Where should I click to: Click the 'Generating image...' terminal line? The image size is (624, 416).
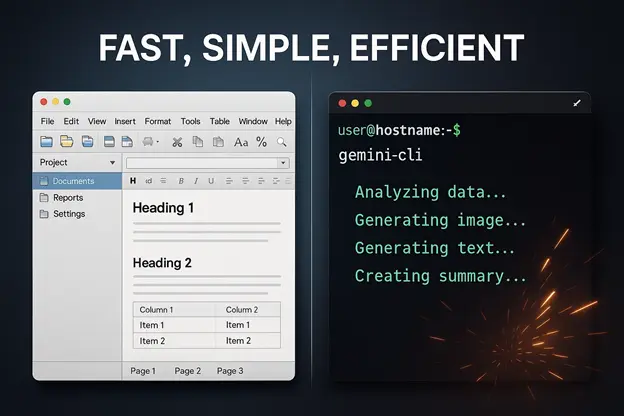point(440,220)
